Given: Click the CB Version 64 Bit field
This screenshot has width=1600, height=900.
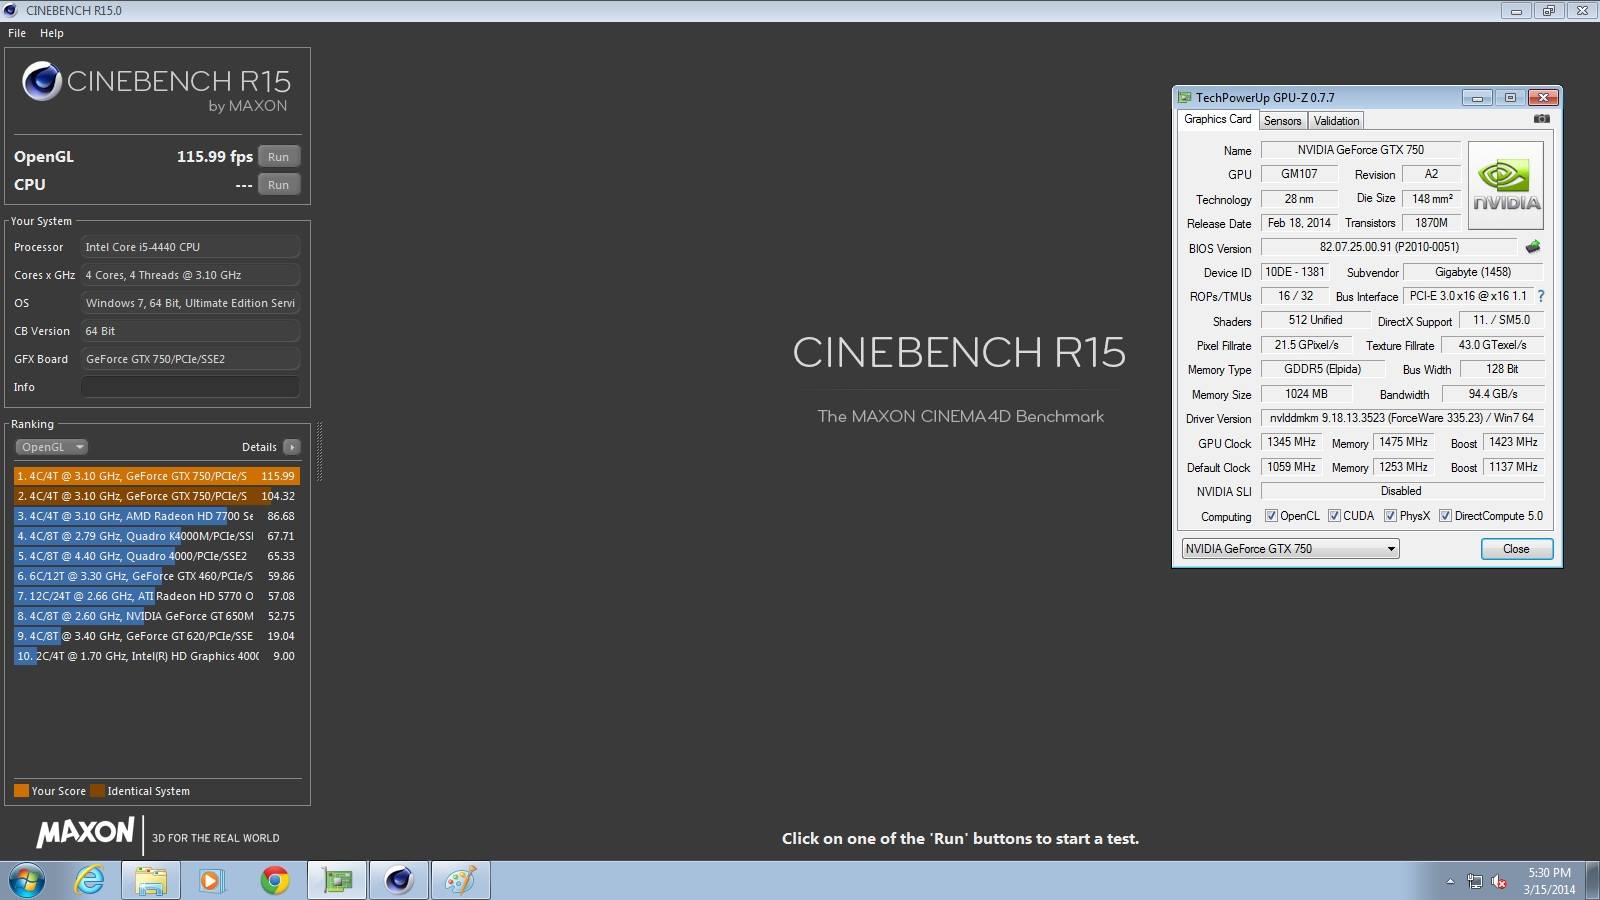Looking at the screenshot, I should (x=190, y=331).
